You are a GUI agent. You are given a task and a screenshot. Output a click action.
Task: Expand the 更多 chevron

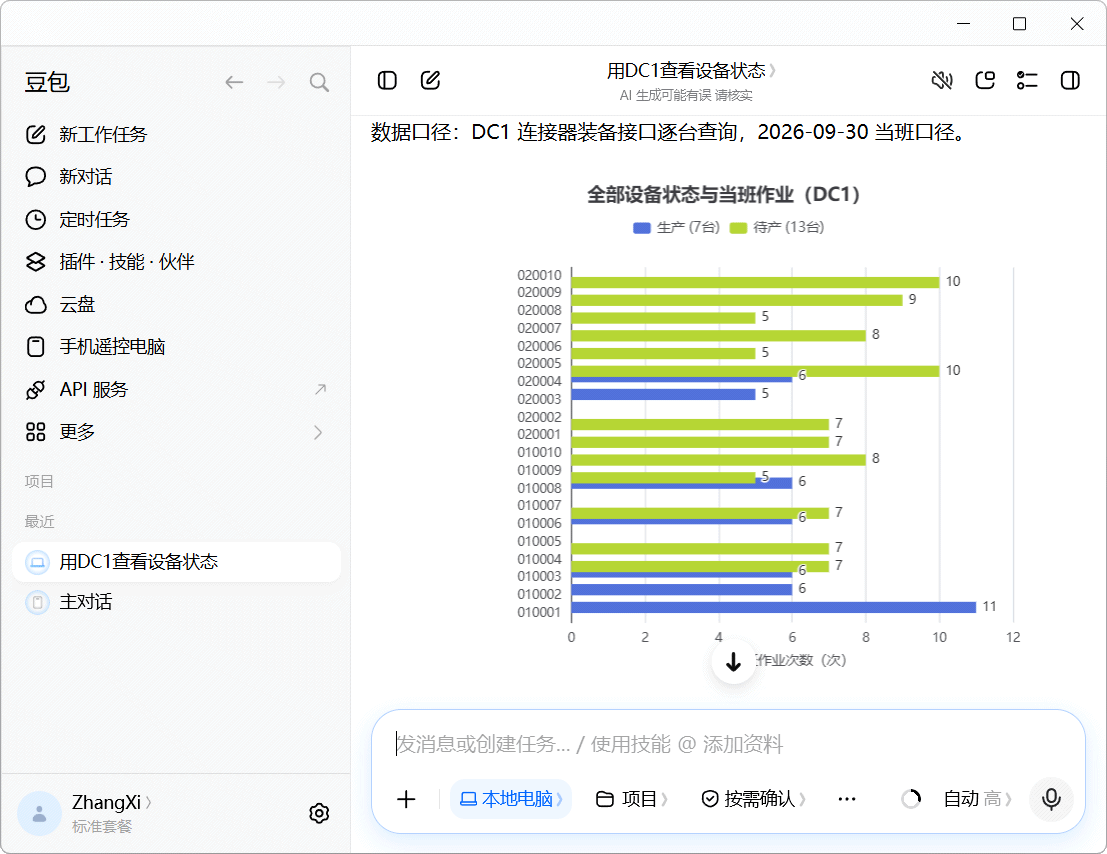click(x=318, y=432)
